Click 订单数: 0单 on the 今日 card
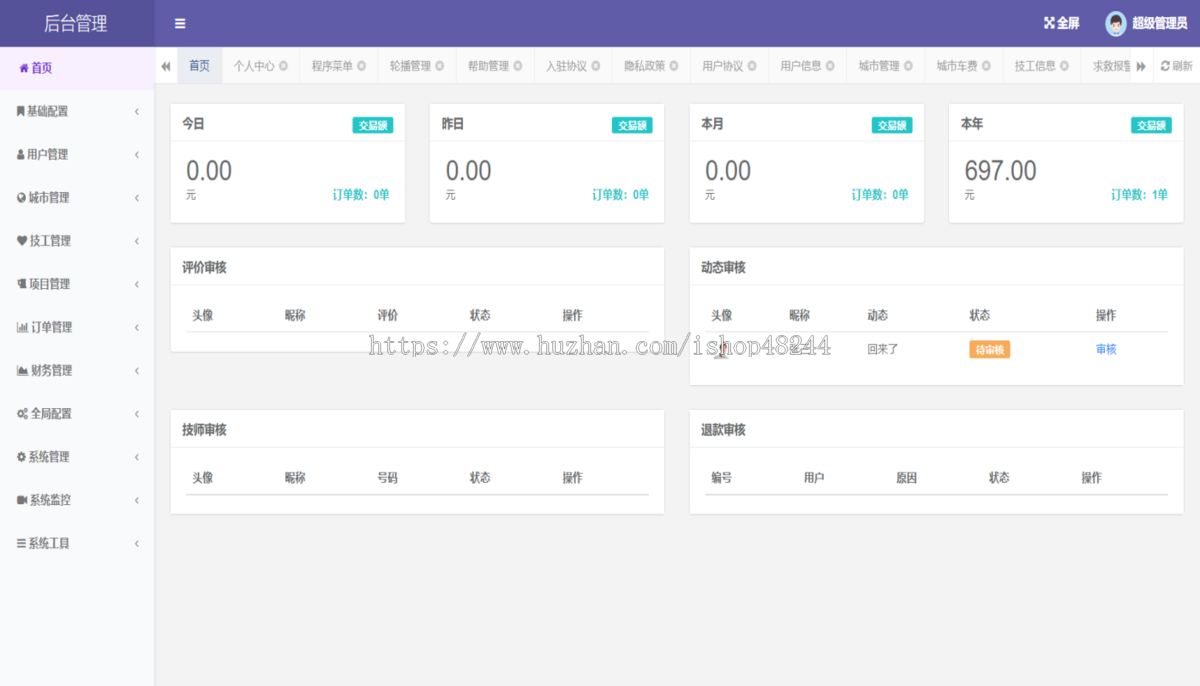Viewport: 1200px width, 686px height. 361,195
